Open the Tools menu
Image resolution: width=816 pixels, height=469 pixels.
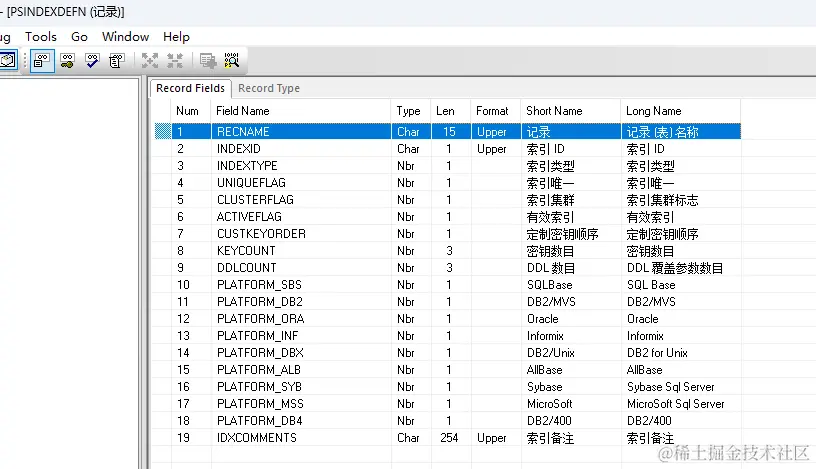coord(41,37)
